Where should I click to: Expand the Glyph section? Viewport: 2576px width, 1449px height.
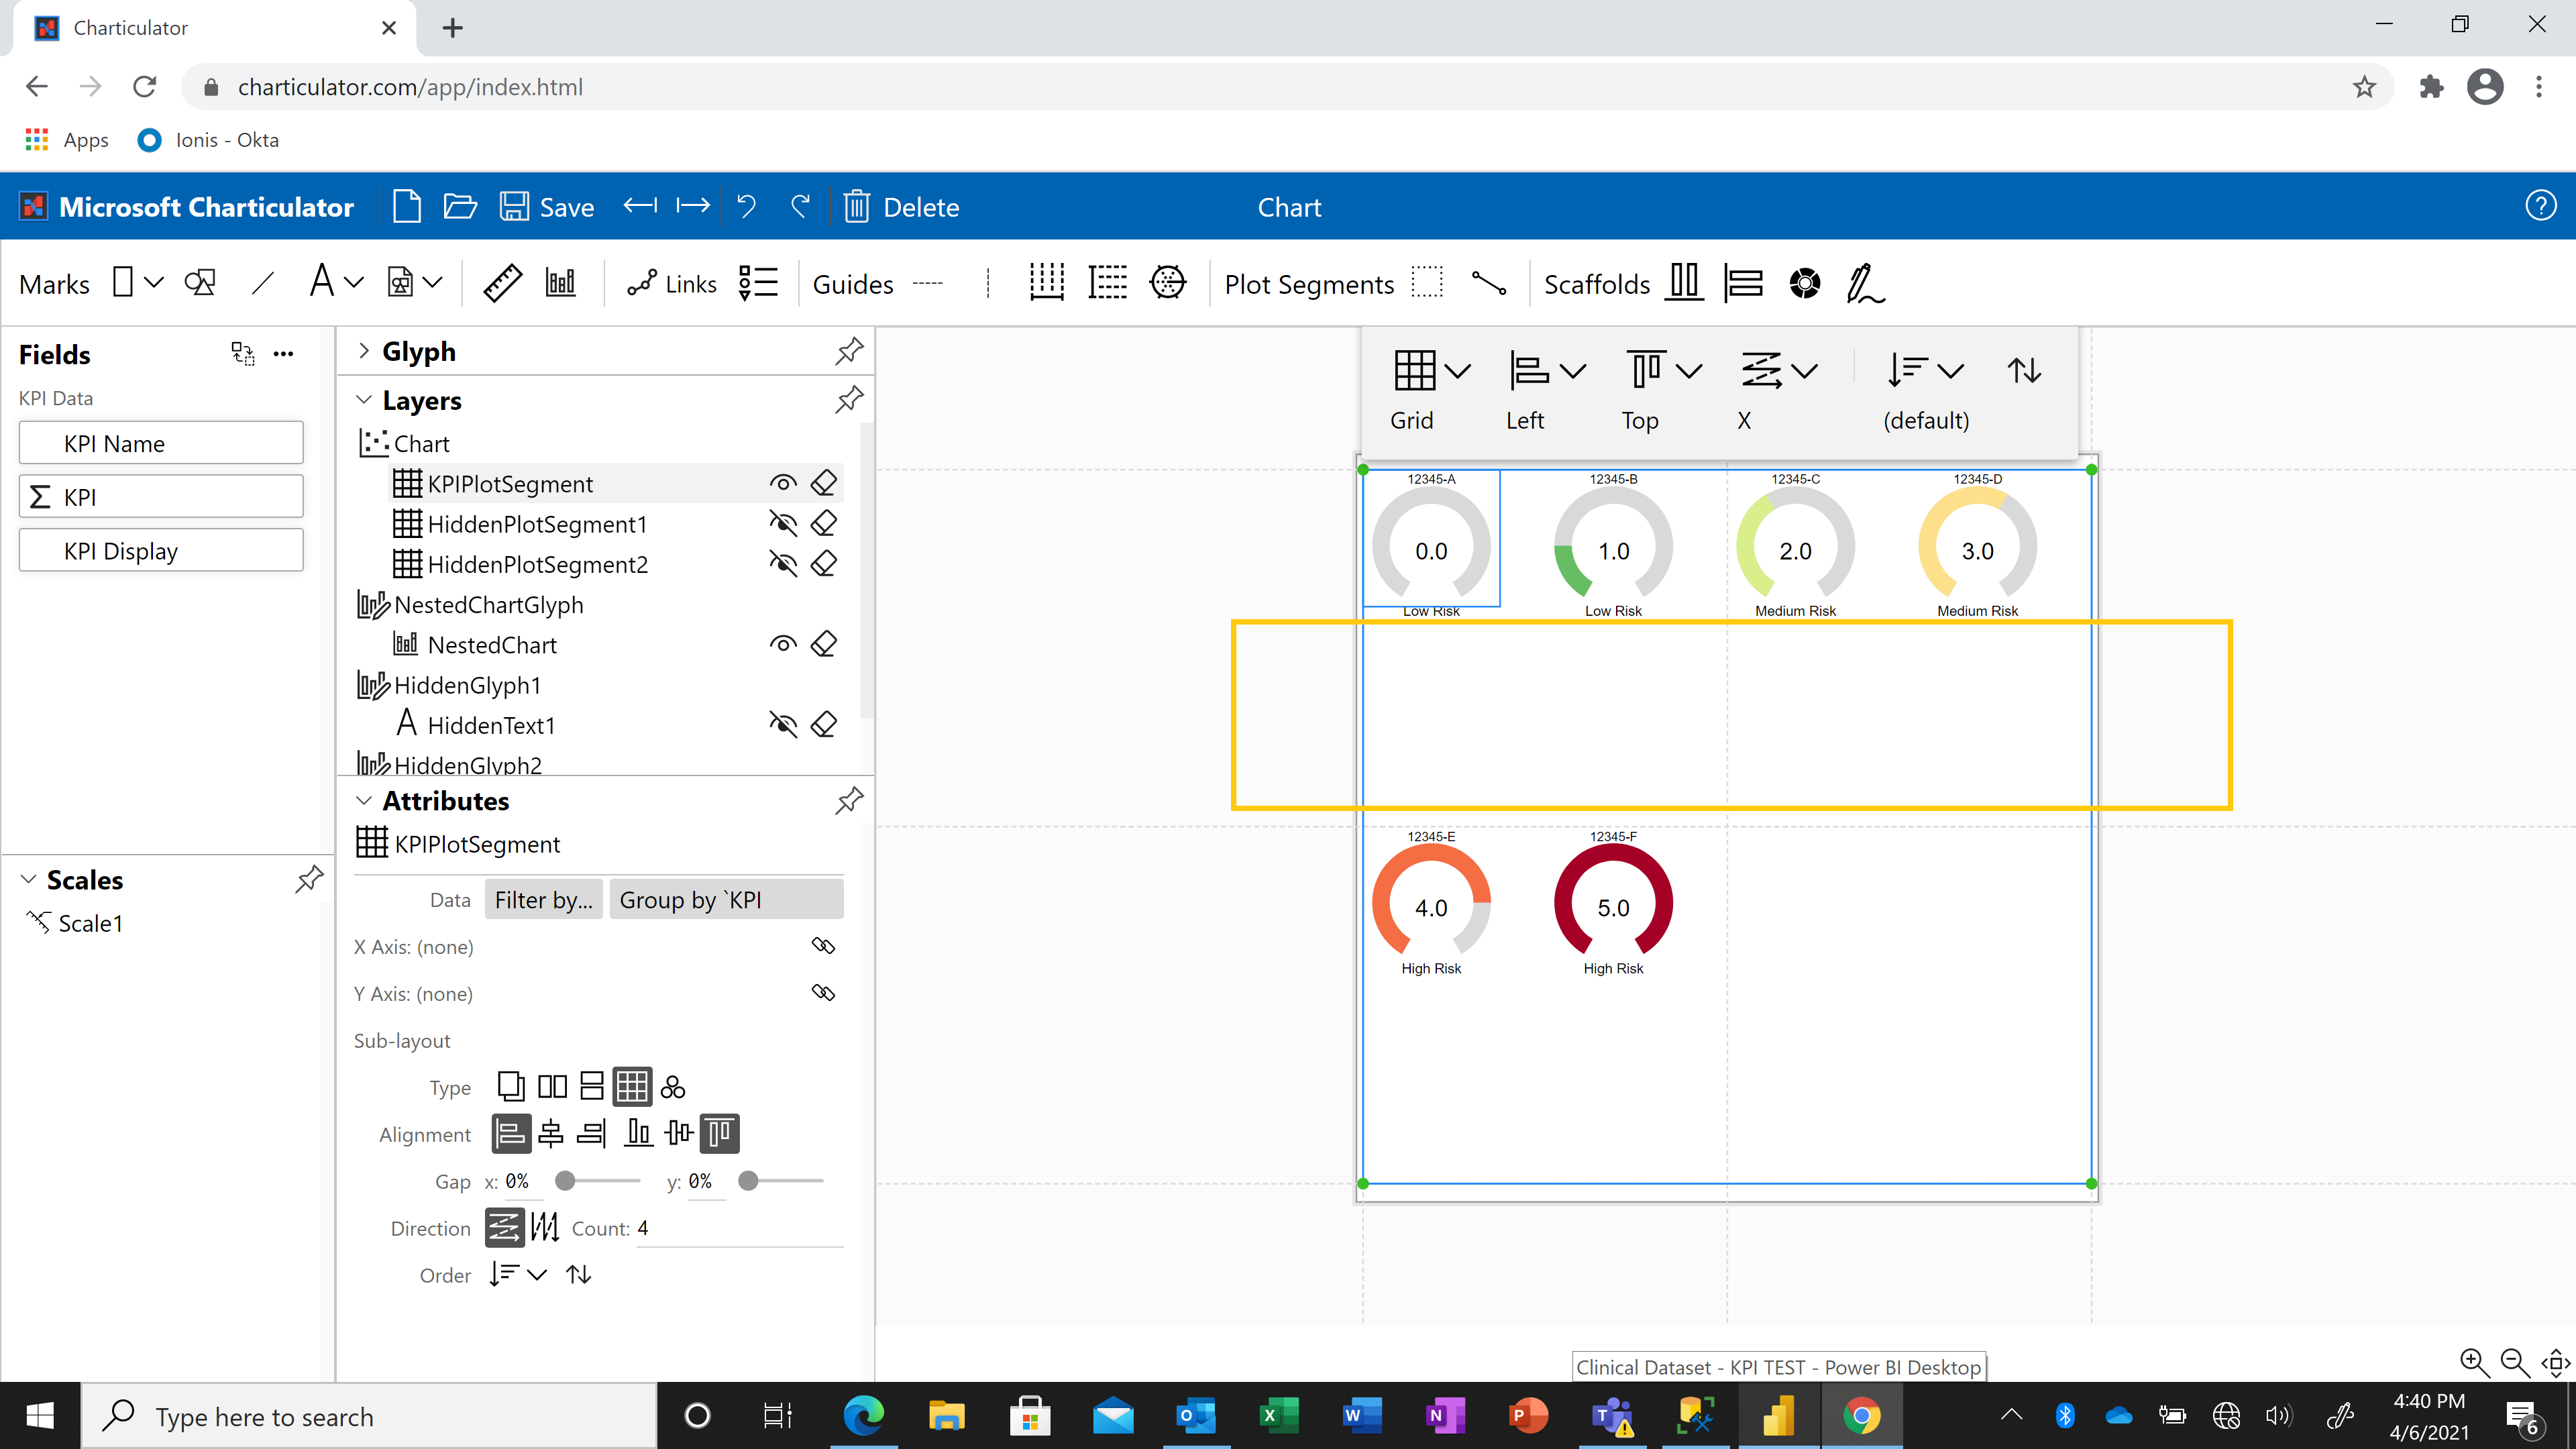364,351
